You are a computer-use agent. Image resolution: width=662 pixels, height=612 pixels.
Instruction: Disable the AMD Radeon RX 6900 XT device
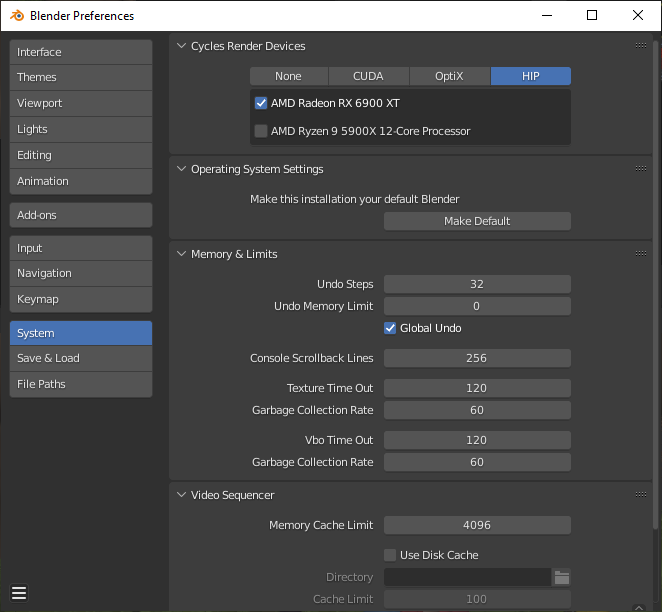(x=261, y=103)
